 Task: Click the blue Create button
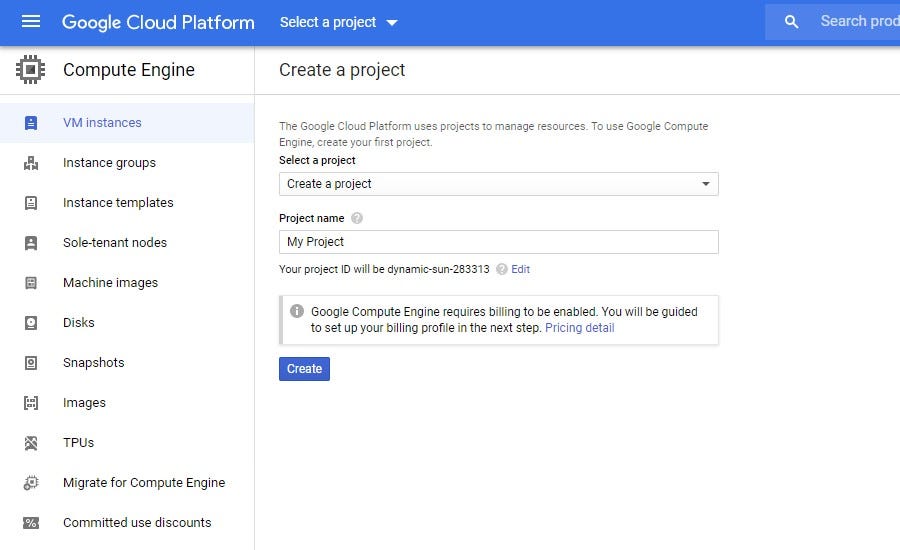click(304, 369)
